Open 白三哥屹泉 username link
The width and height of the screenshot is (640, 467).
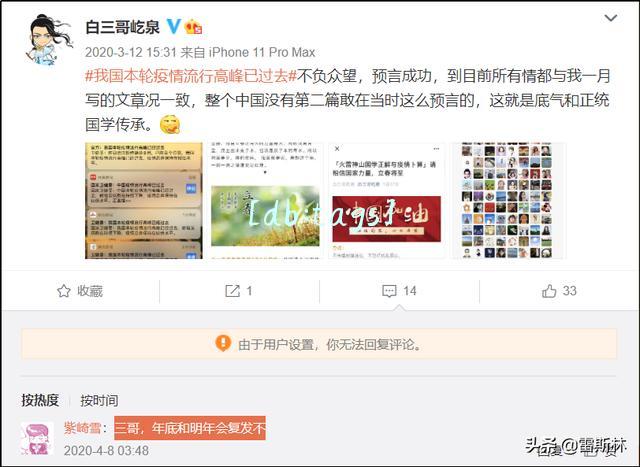point(122,27)
